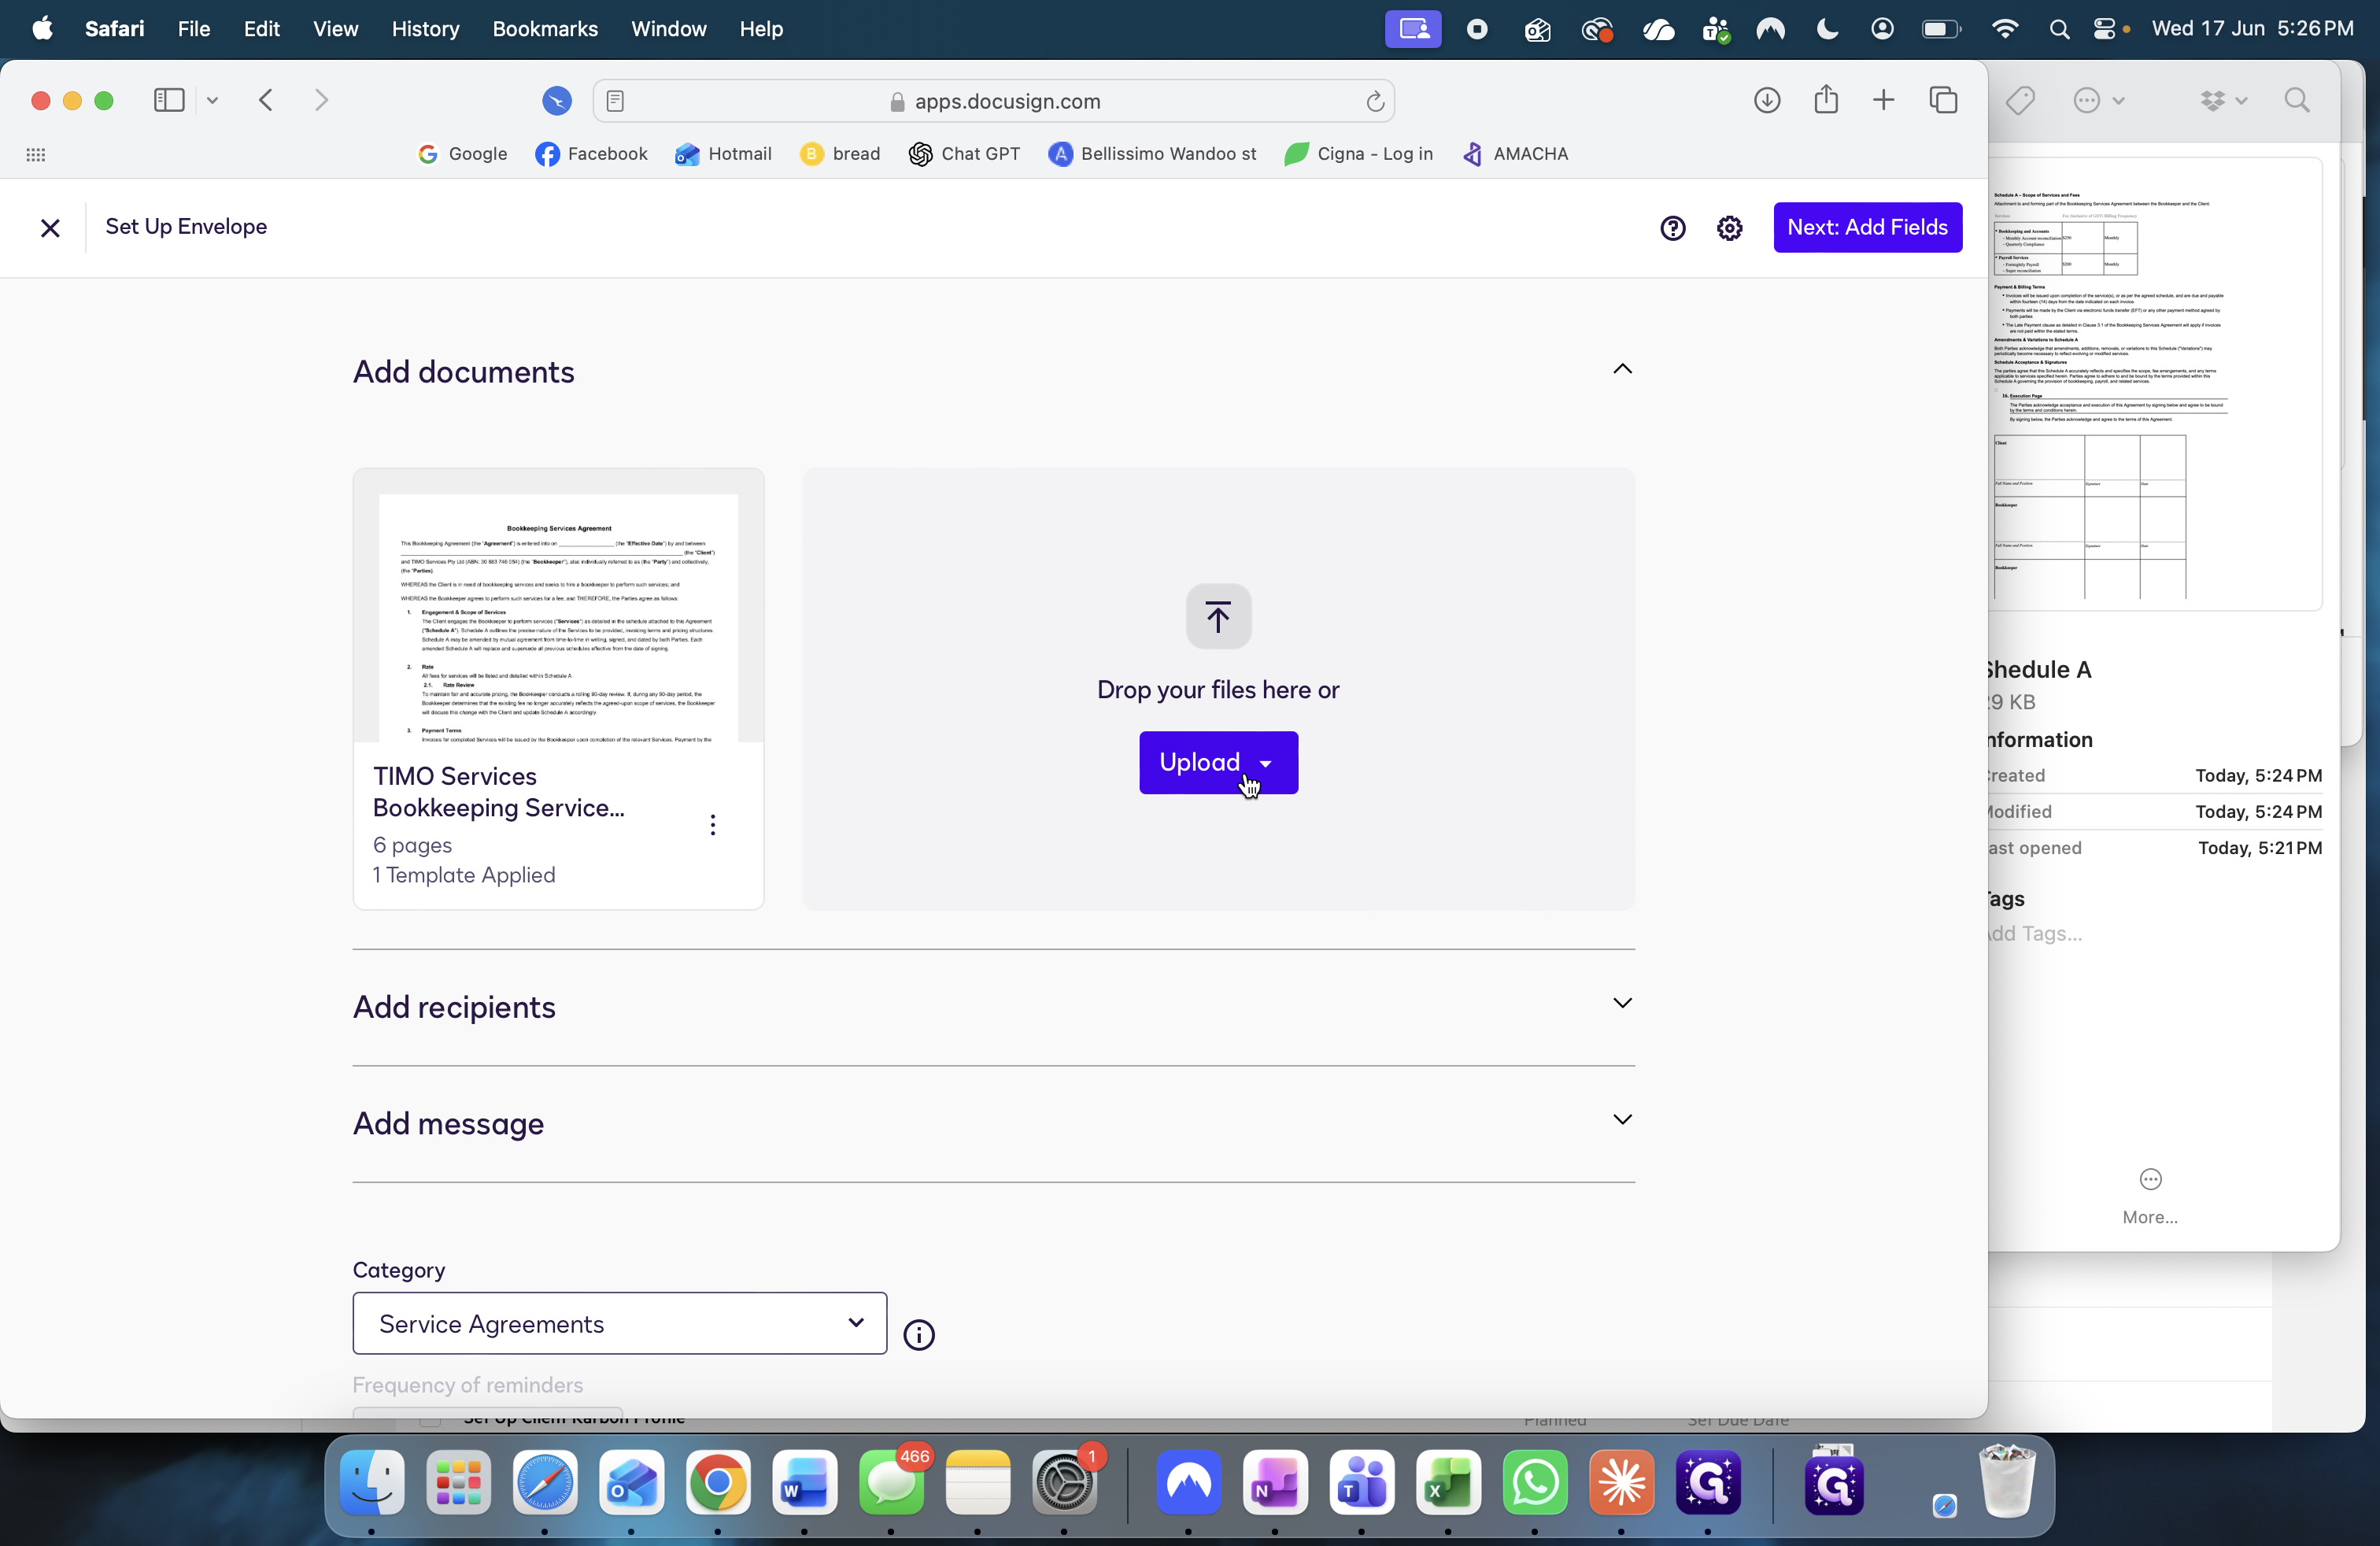This screenshot has height=1546, width=2380.
Task: Toggle the Safari sidebar
Action: tap(169, 100)
